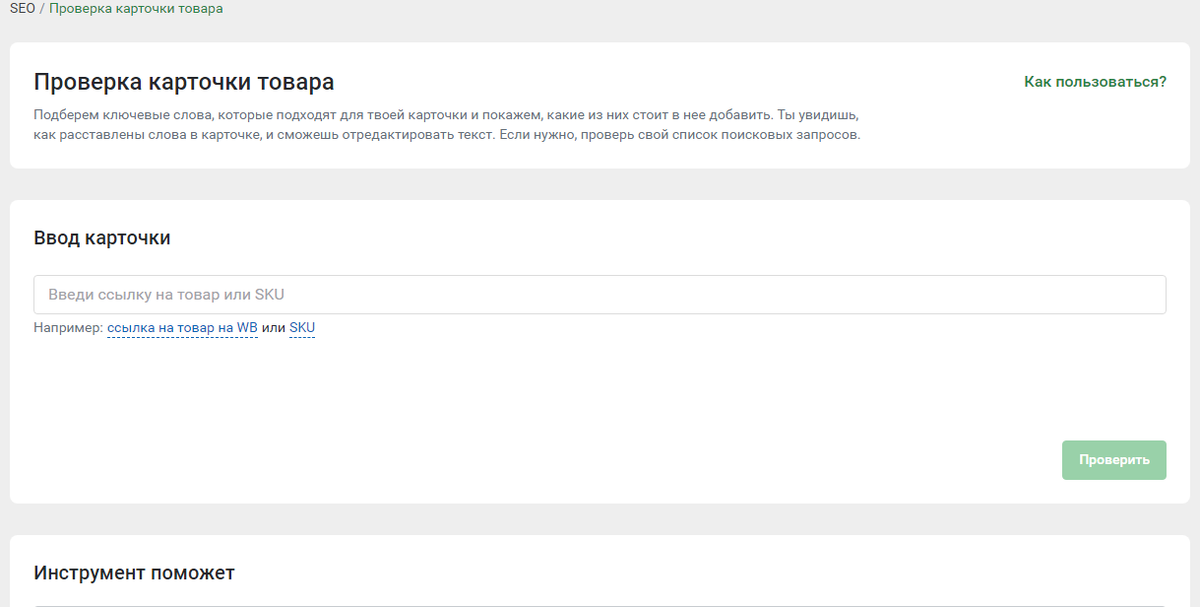
Task: Open the 'Как пользоваться?' help link
Action: tap(1095, 82)
